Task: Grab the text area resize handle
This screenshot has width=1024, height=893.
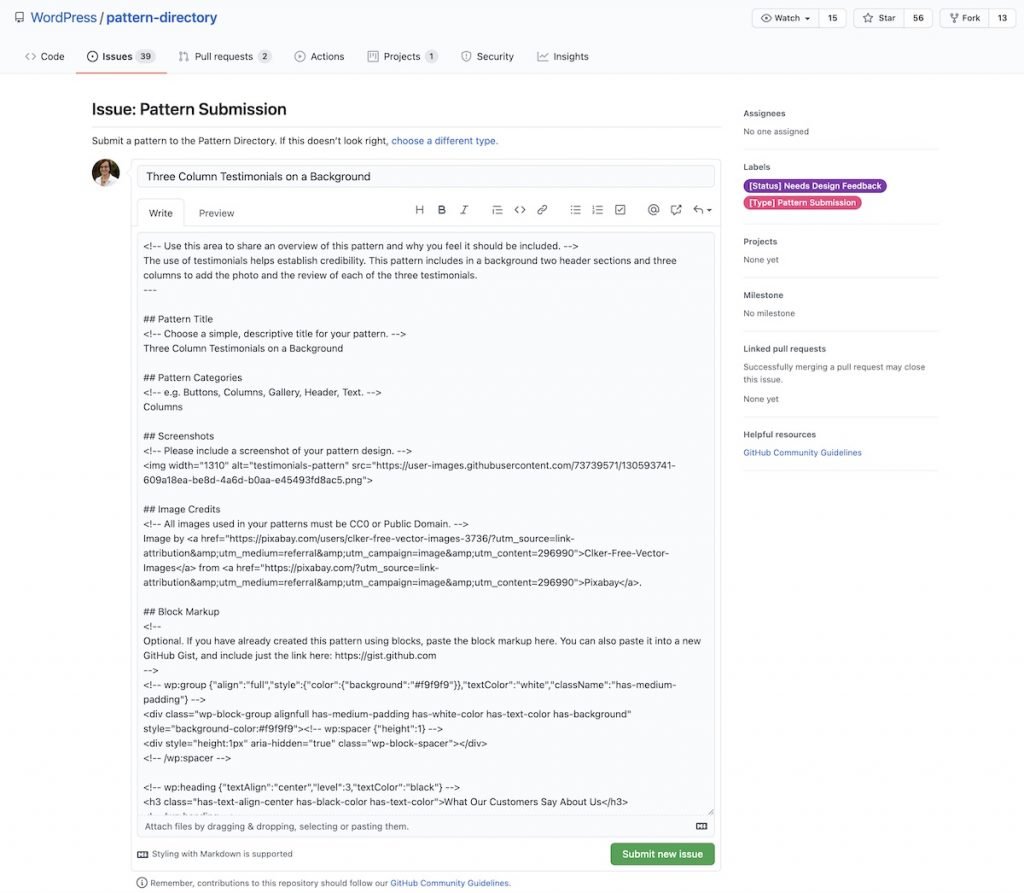Action: pyautogui.click(x=711, y=811)
